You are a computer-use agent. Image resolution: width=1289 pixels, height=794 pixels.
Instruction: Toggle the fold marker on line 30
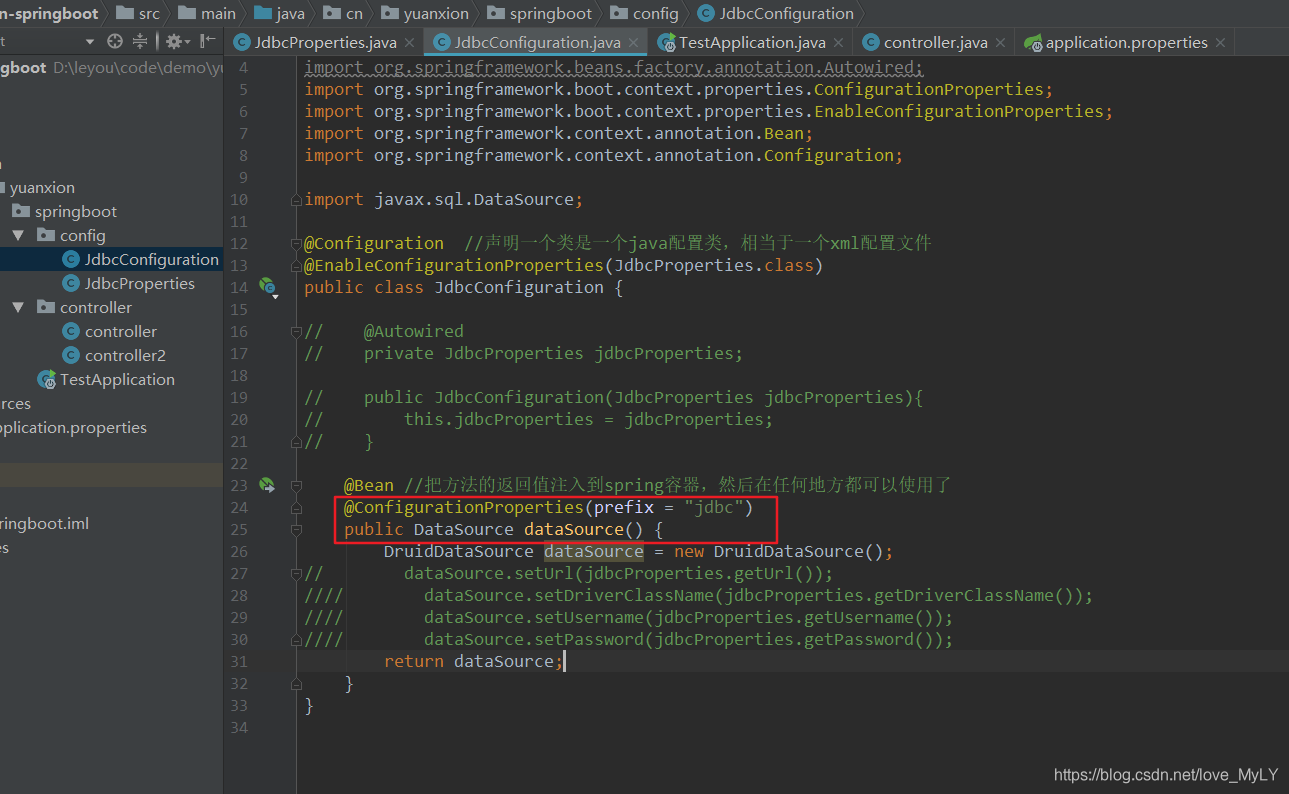tap(296, 639)
